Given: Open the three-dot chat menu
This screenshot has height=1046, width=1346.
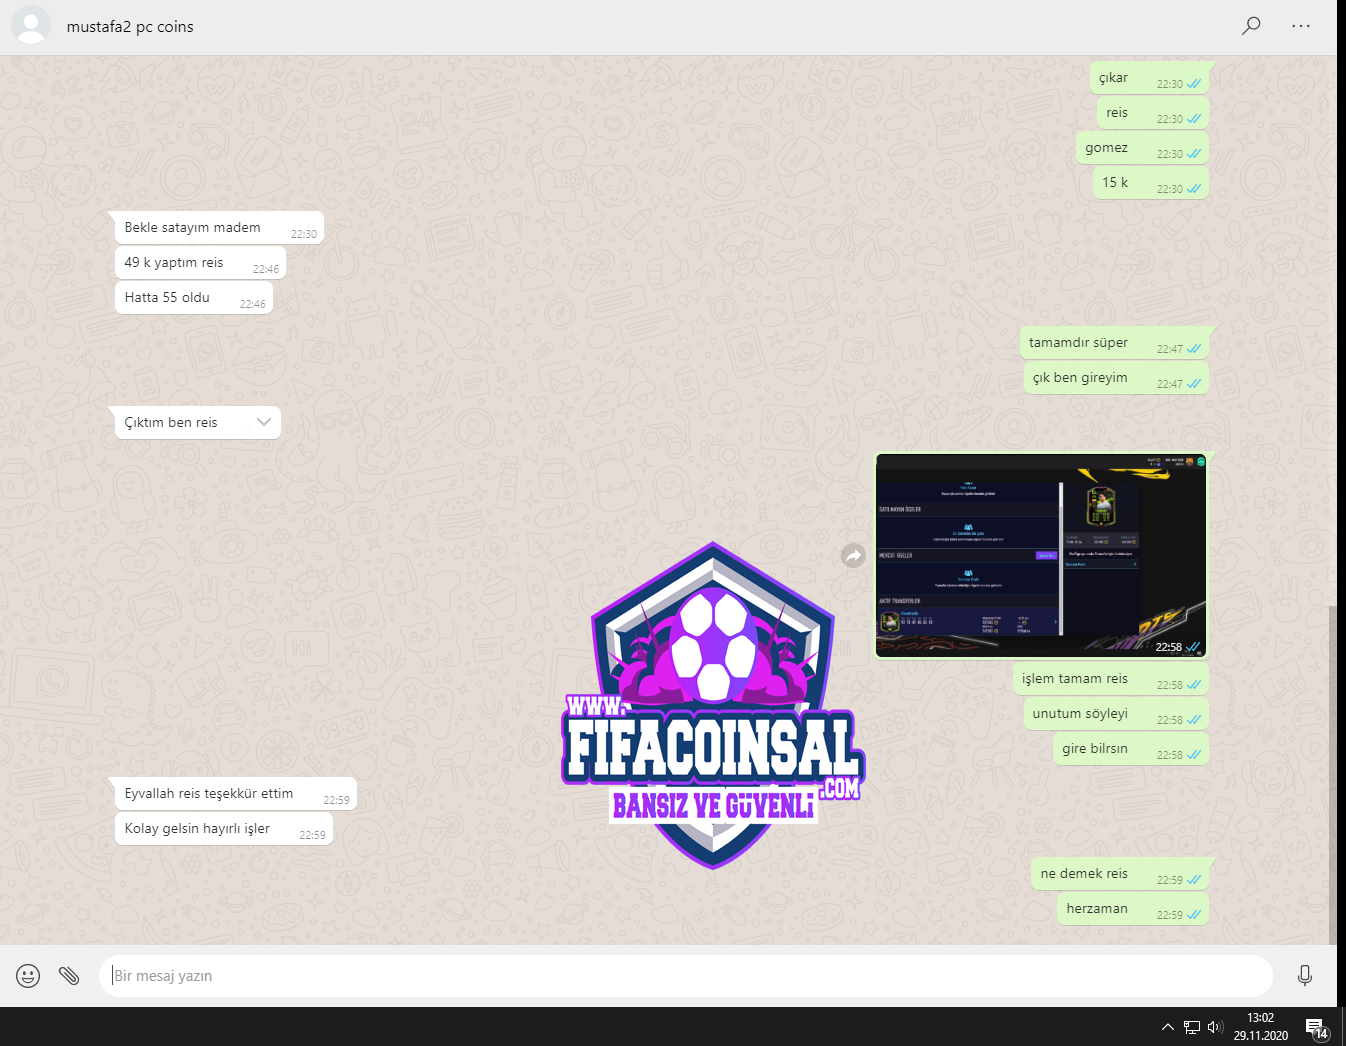Looking at the screenshot, I should tap(1300, 26).
